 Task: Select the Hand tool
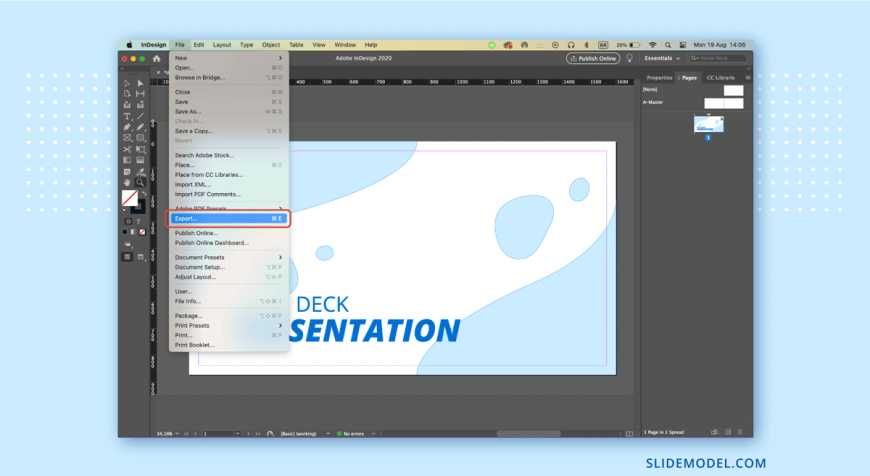pos(127,183)
